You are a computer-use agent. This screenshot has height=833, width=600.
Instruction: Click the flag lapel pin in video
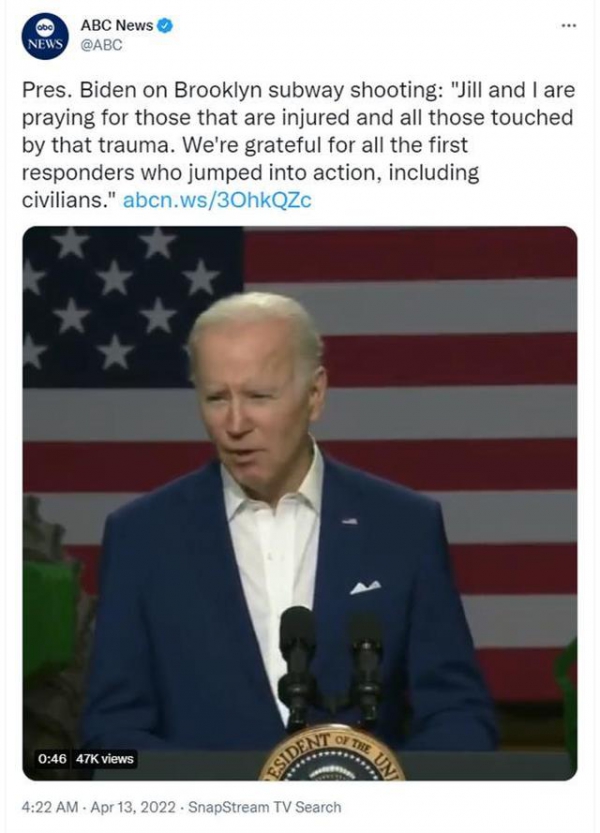coord(349,521)
